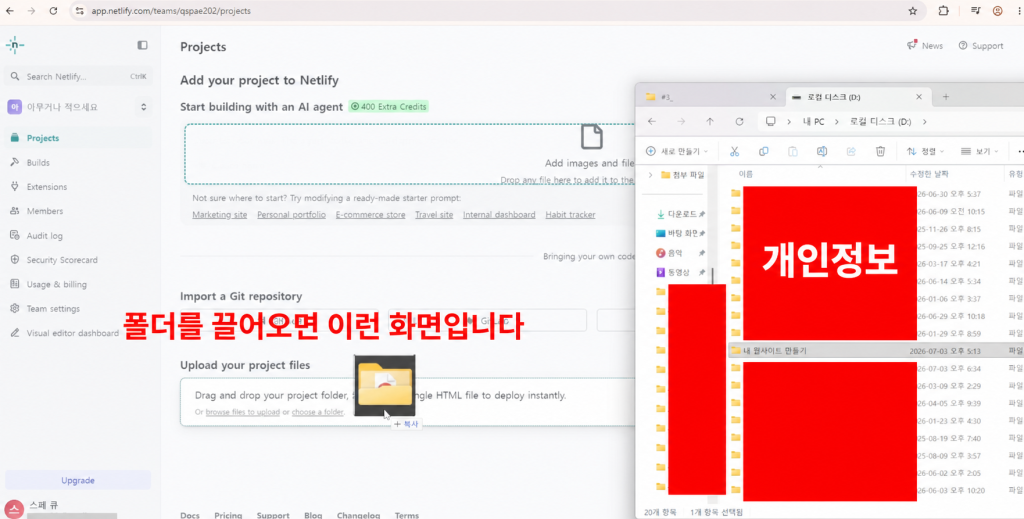Click the Delete trash icon in Explorer
1024x519 pixels.
(880, 151)
